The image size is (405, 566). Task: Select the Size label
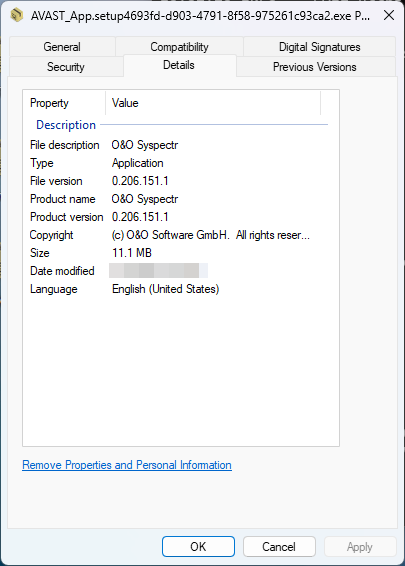point(40,253)
